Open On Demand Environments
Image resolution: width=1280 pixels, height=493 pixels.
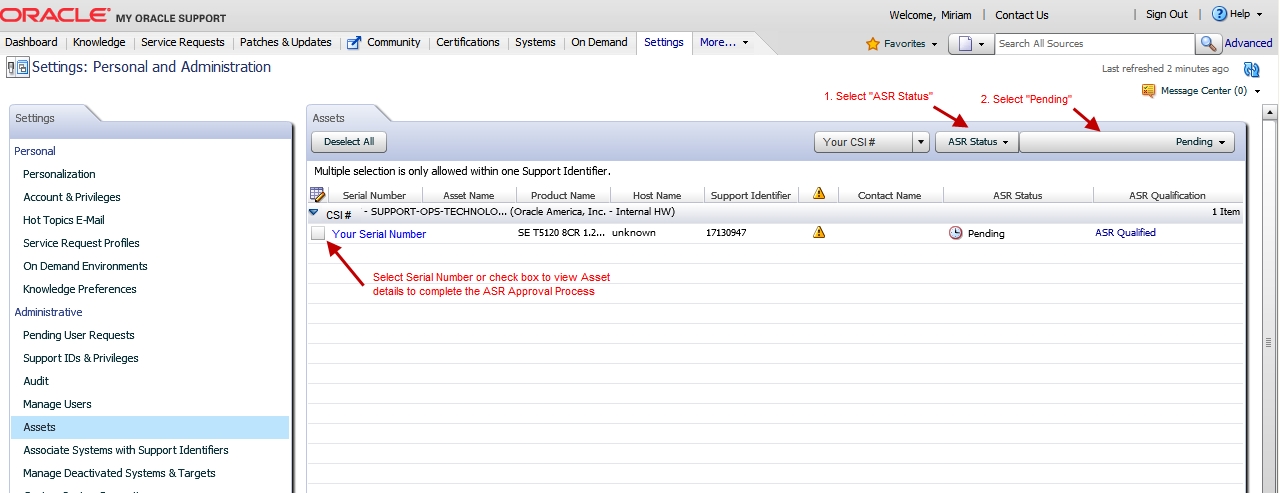click(85, 266)
